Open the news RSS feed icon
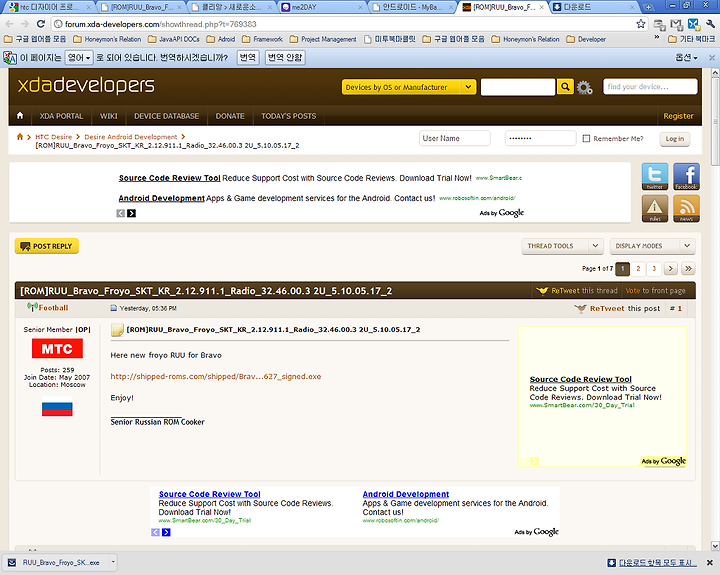The height and width of the screenshot is (575, 720). [x=686, y=209]
